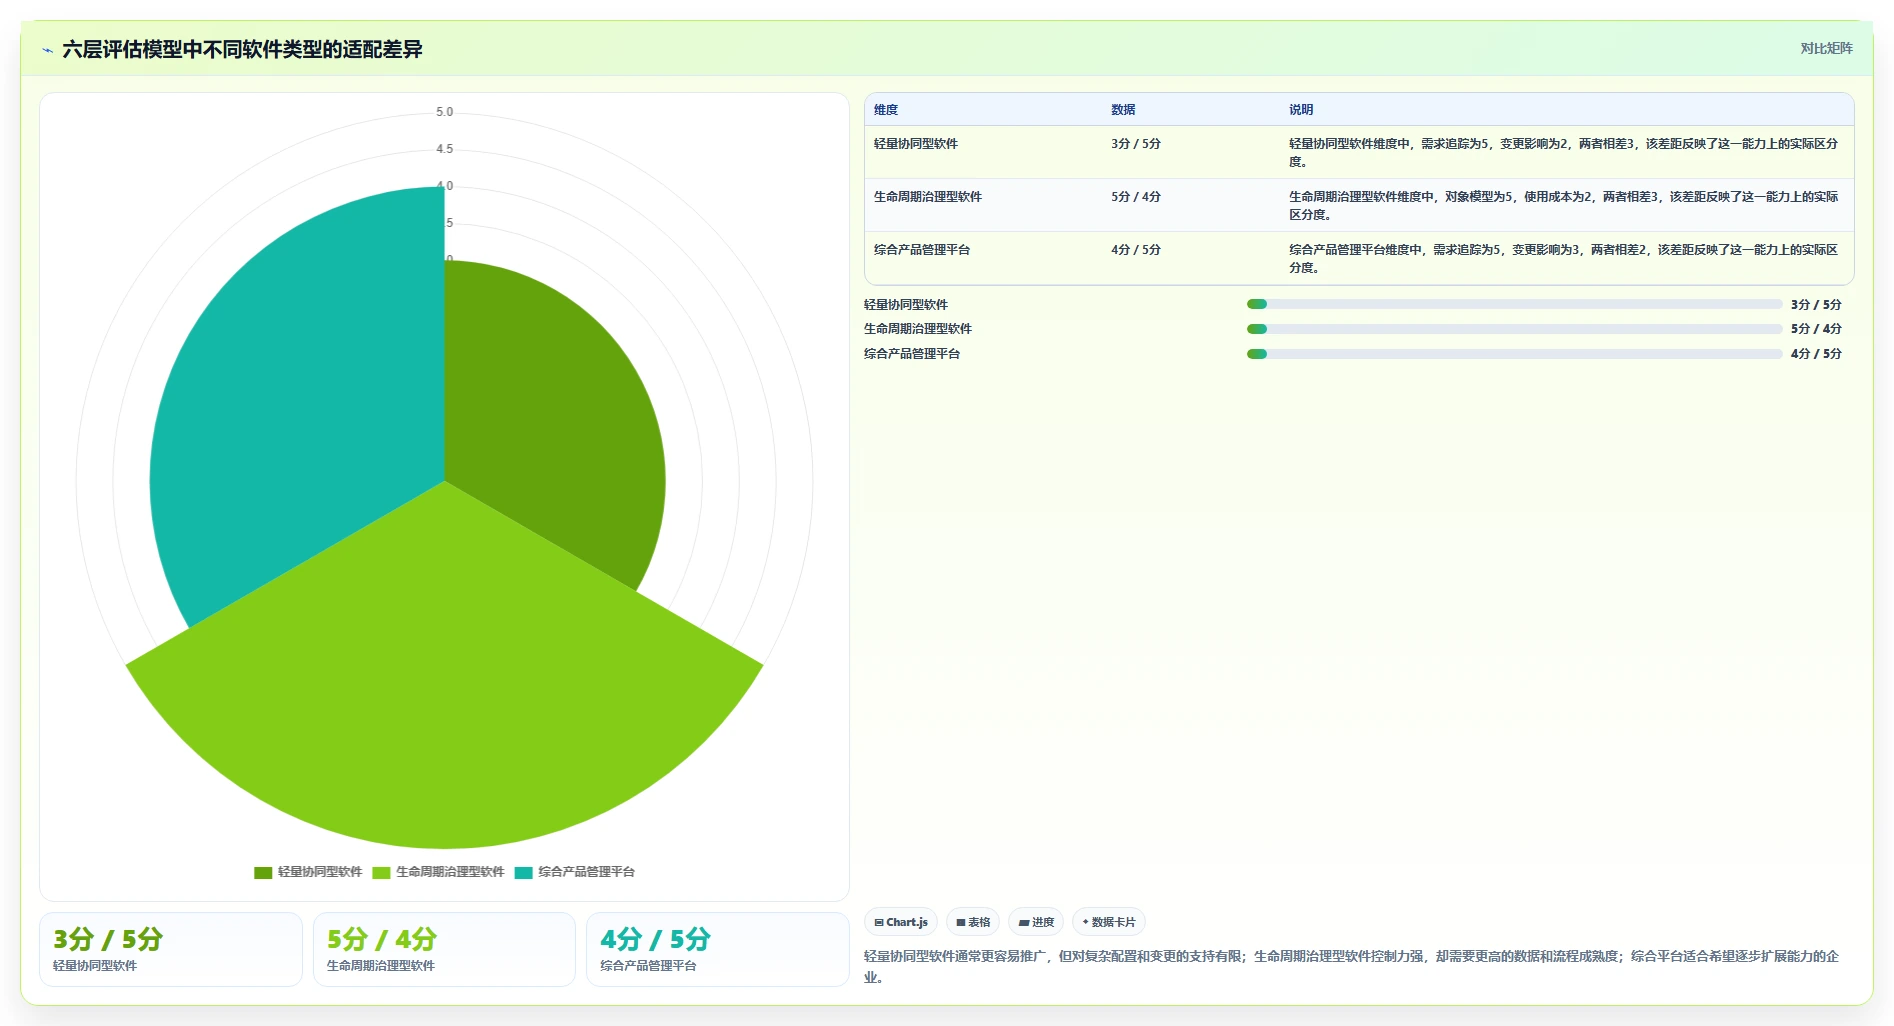Click the teal polar chart segment
1894x1026 pixels.
(310, 400)
